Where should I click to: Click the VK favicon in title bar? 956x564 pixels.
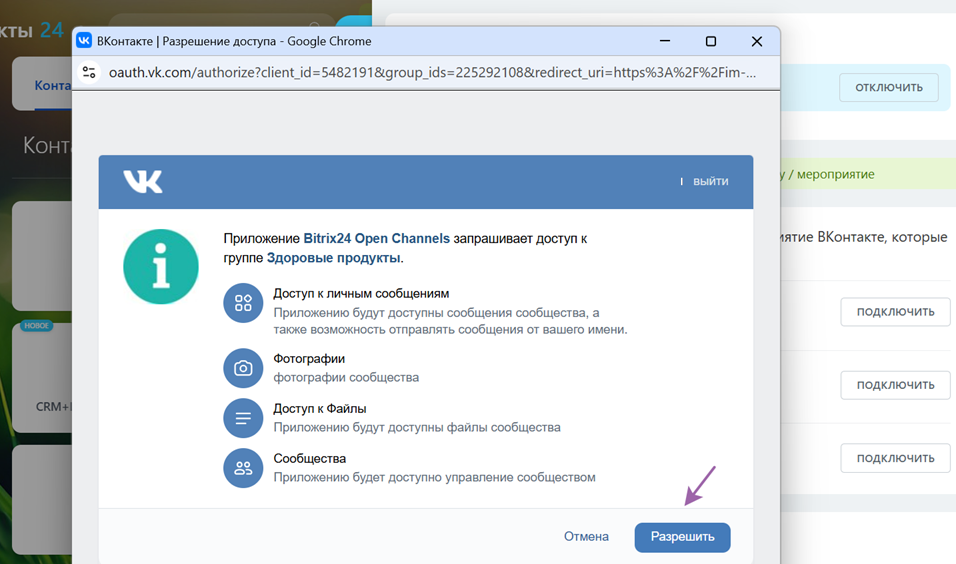point(84,41)
